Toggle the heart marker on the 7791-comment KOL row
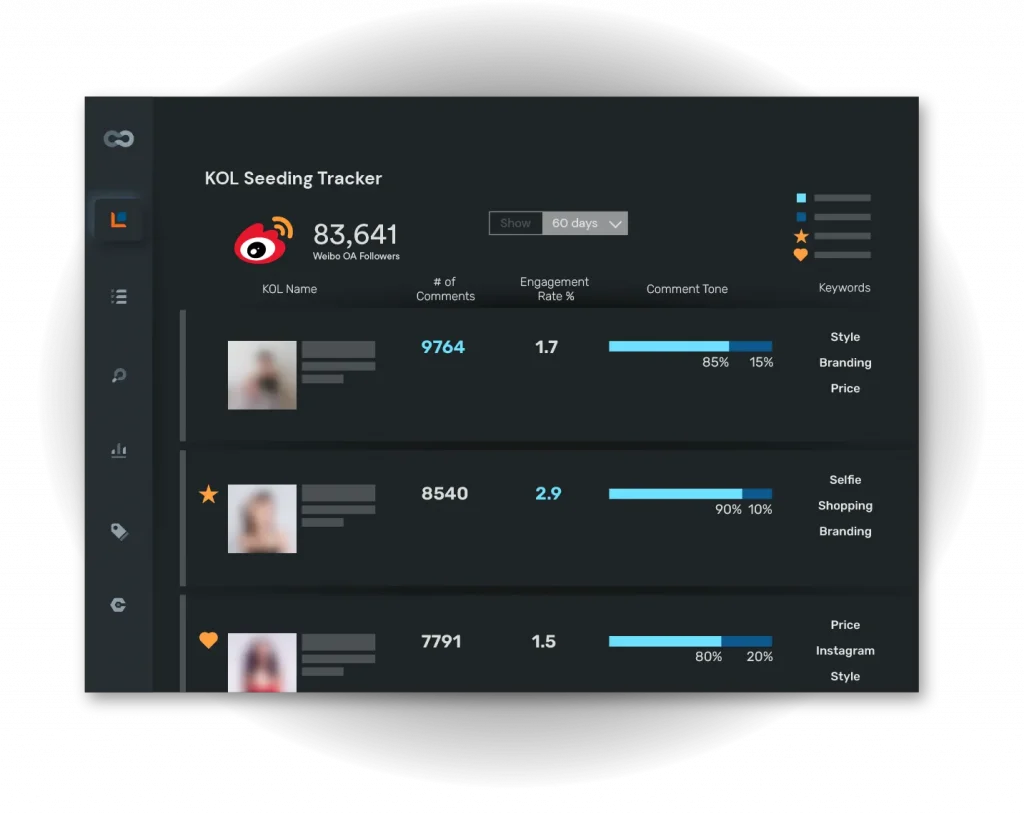1024x814 pixels. tap(208, 640)
